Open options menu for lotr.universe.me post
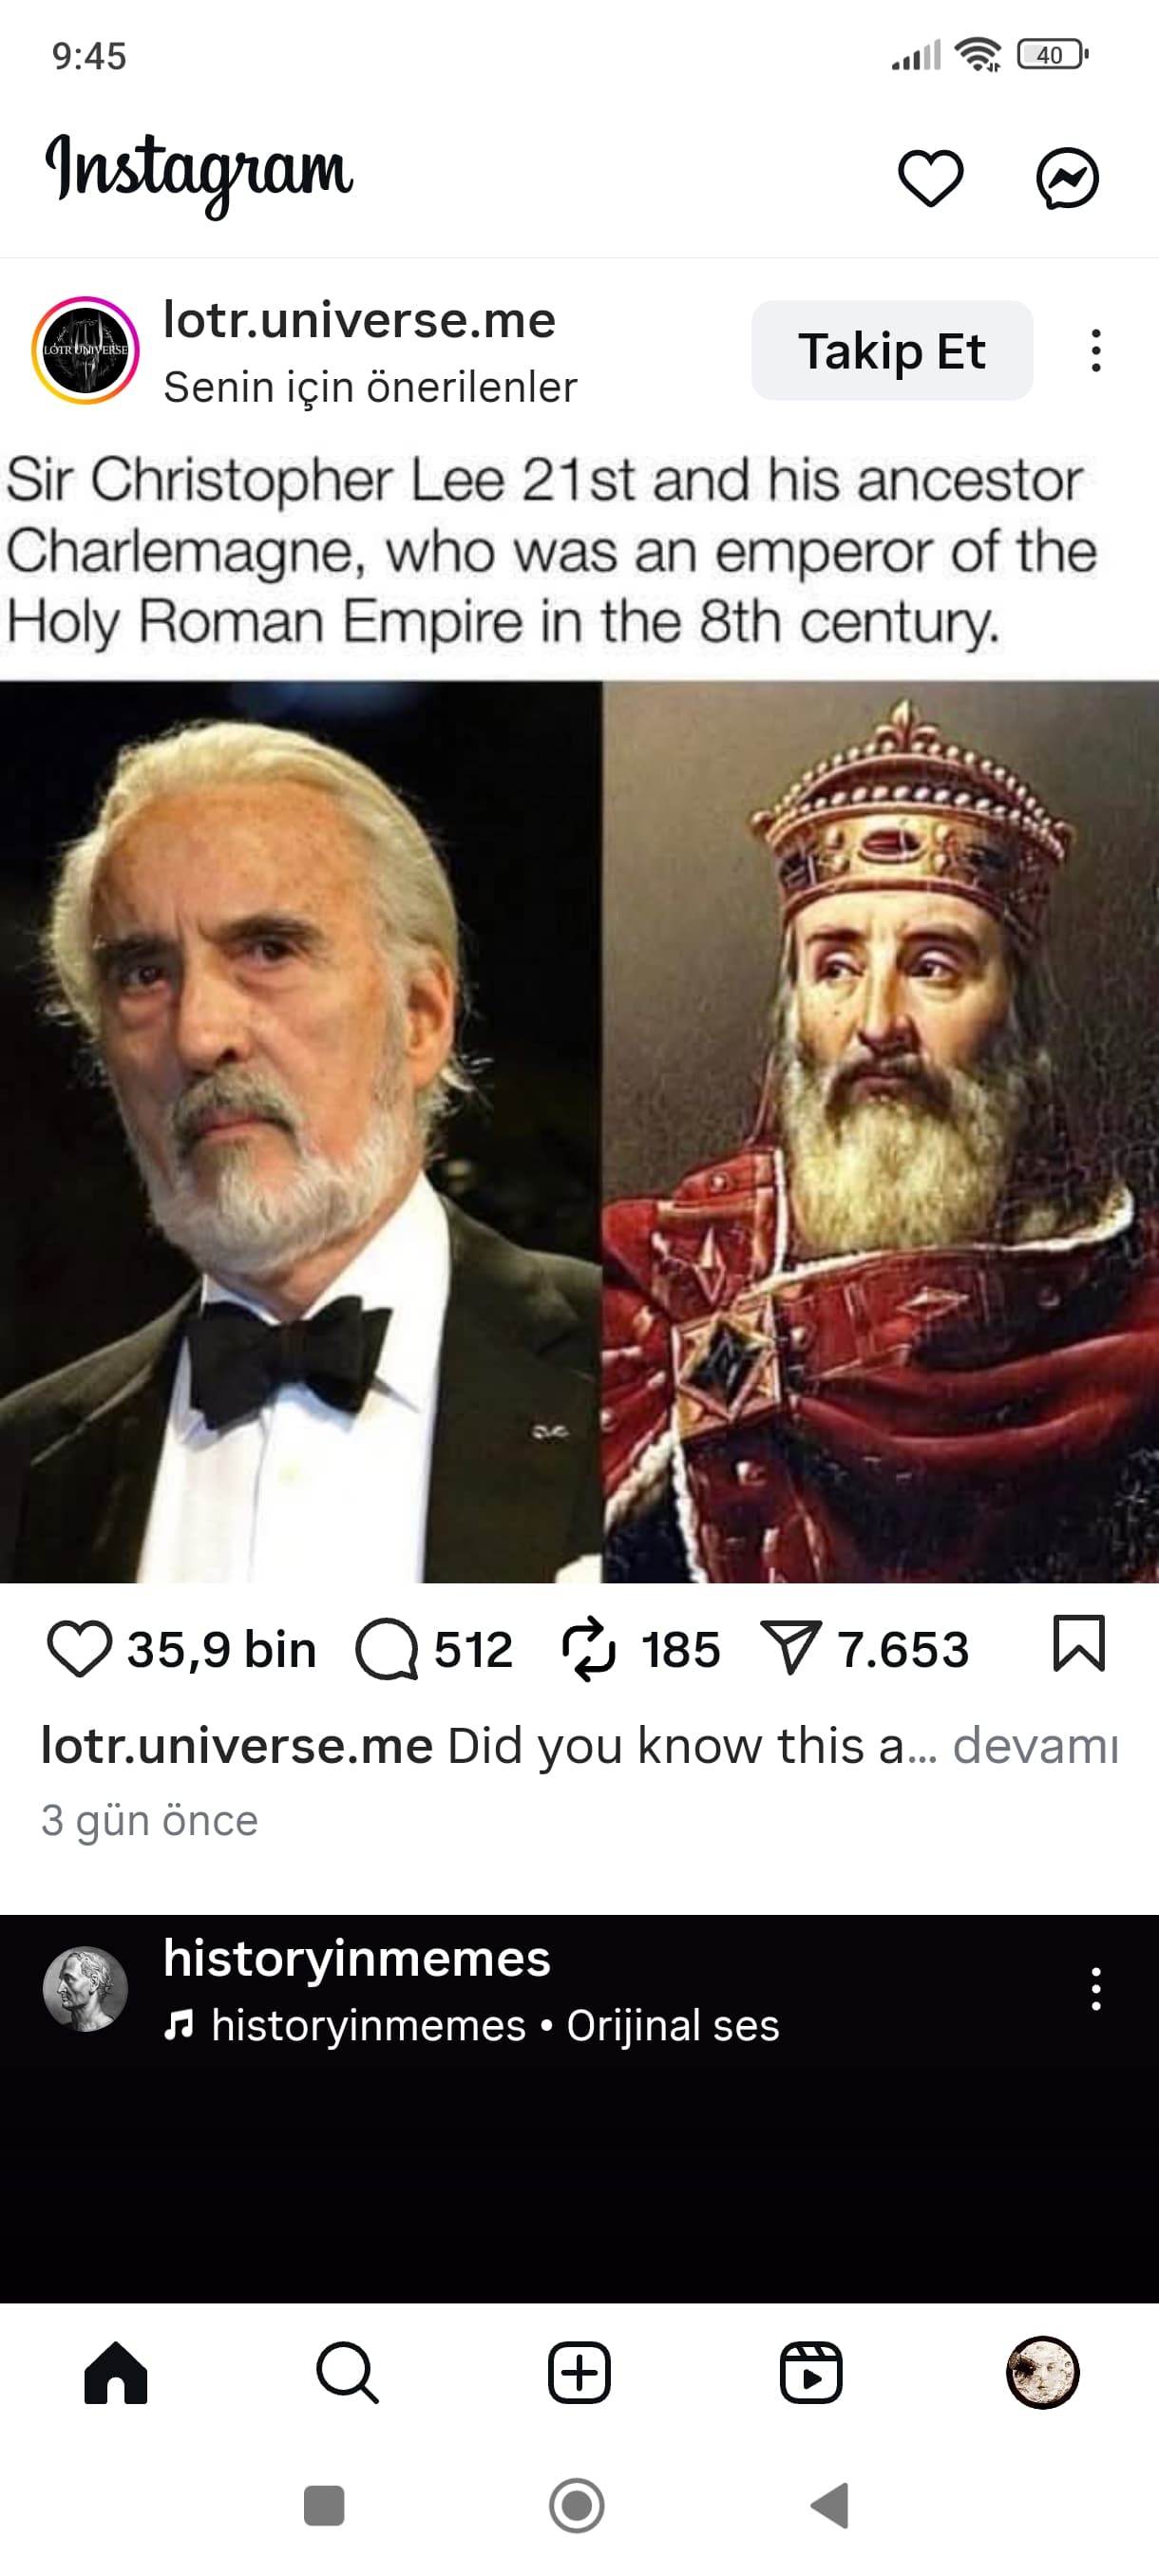1159x2576 pixels. pos(1096,351)
